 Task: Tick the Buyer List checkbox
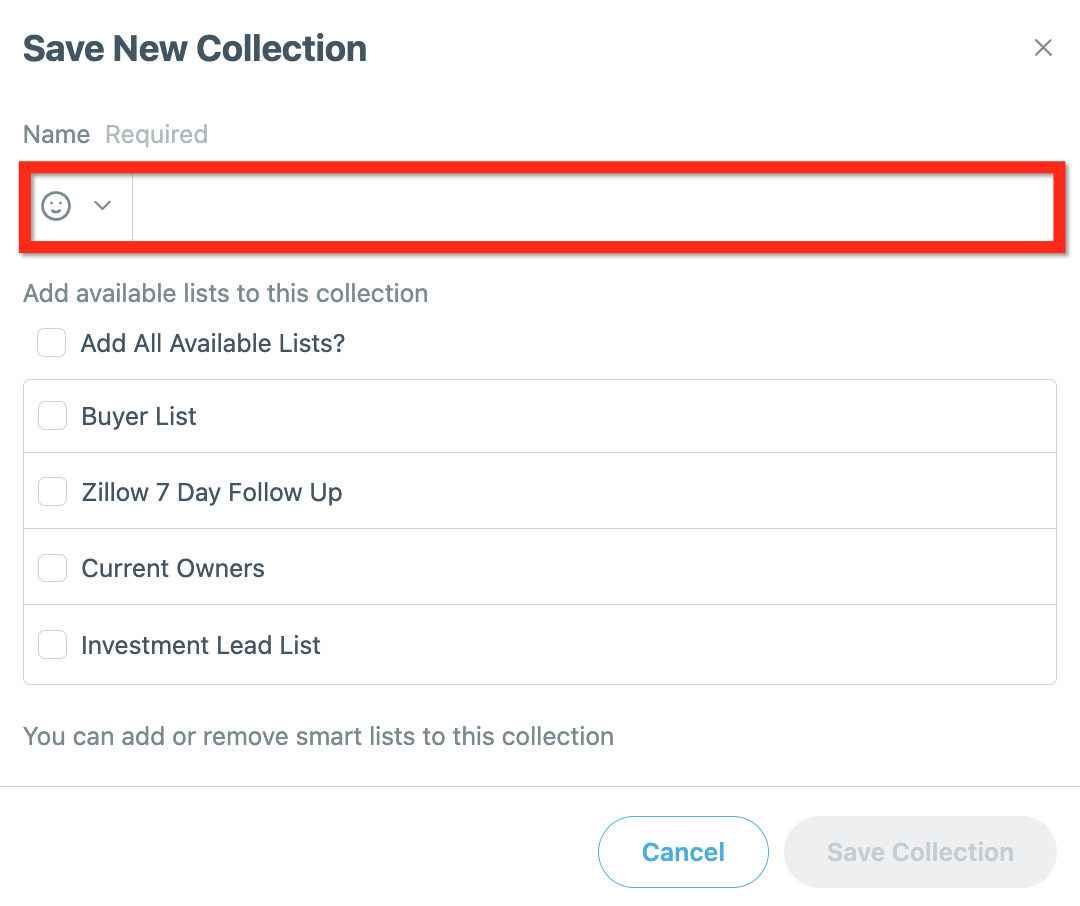tap(52, 416)
